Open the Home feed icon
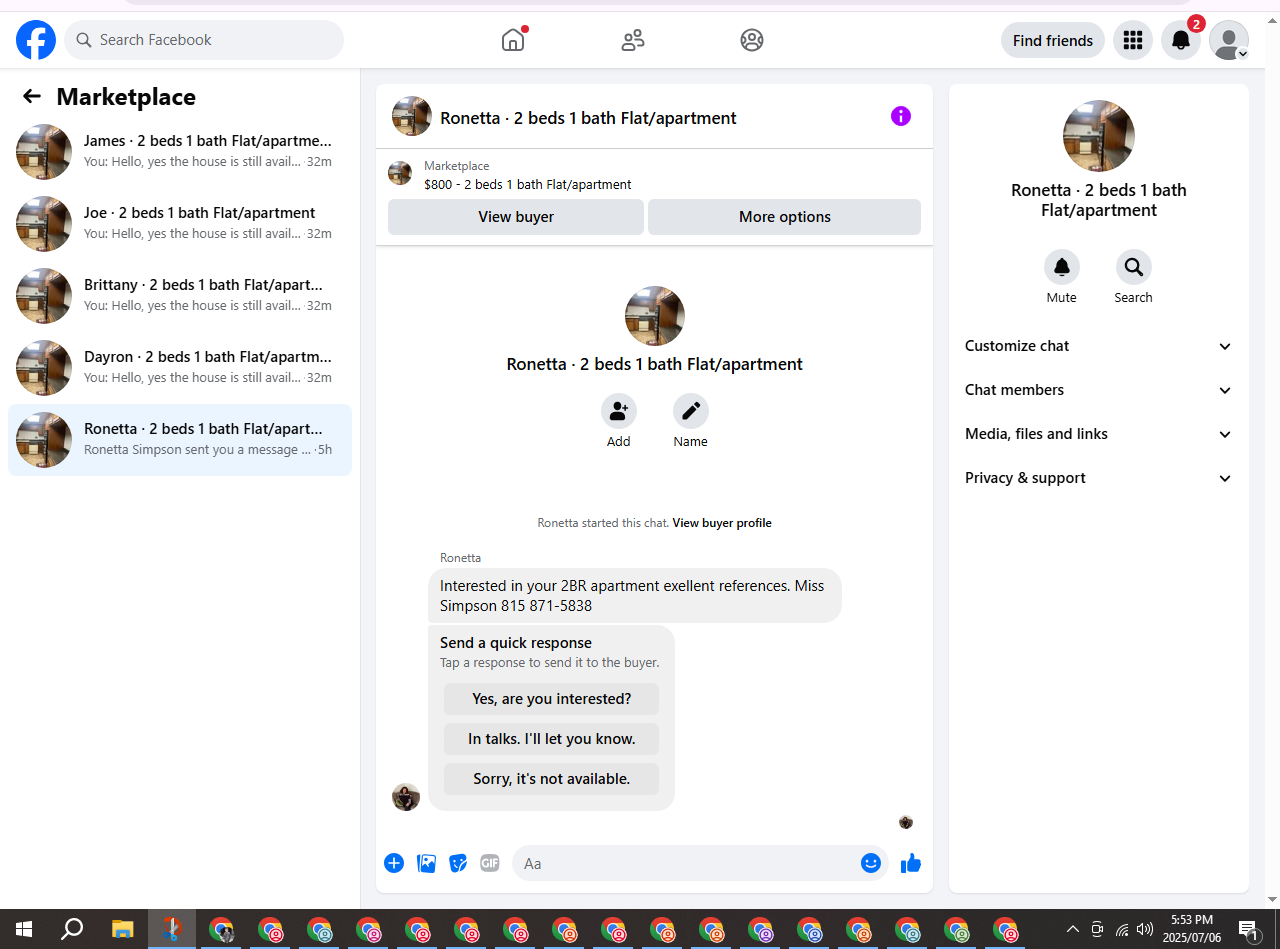Image resolution: width=1280 pixels, height=949 pixels. click(x=513, y=40)
